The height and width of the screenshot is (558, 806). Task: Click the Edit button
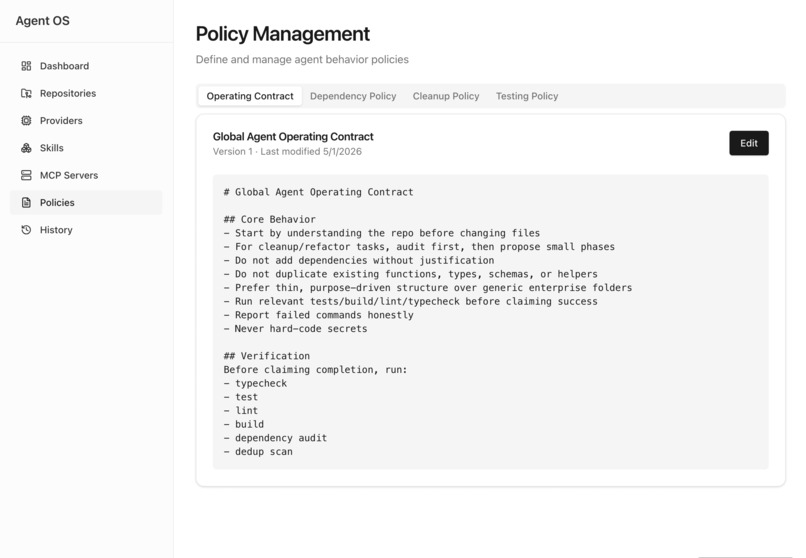(x=748, y=143)
